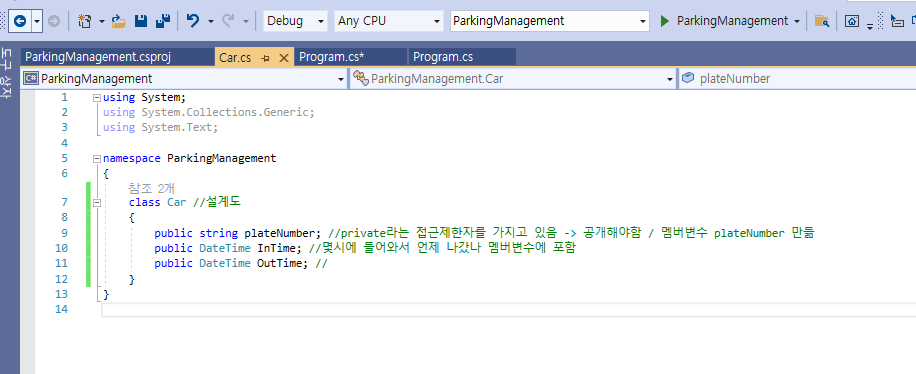The image size is (916, 374).
Task: Click the DateTime type on line 11
Action: (x=225, y=264)
